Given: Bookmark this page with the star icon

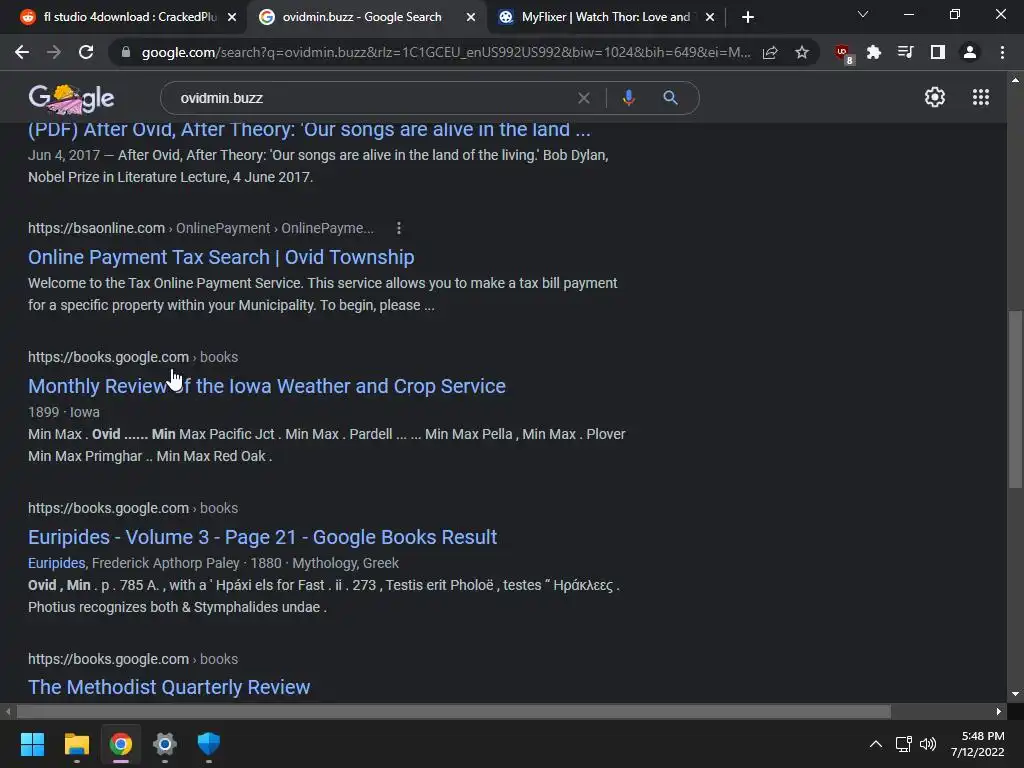Looking at the screenshot, I should point(802,52).
